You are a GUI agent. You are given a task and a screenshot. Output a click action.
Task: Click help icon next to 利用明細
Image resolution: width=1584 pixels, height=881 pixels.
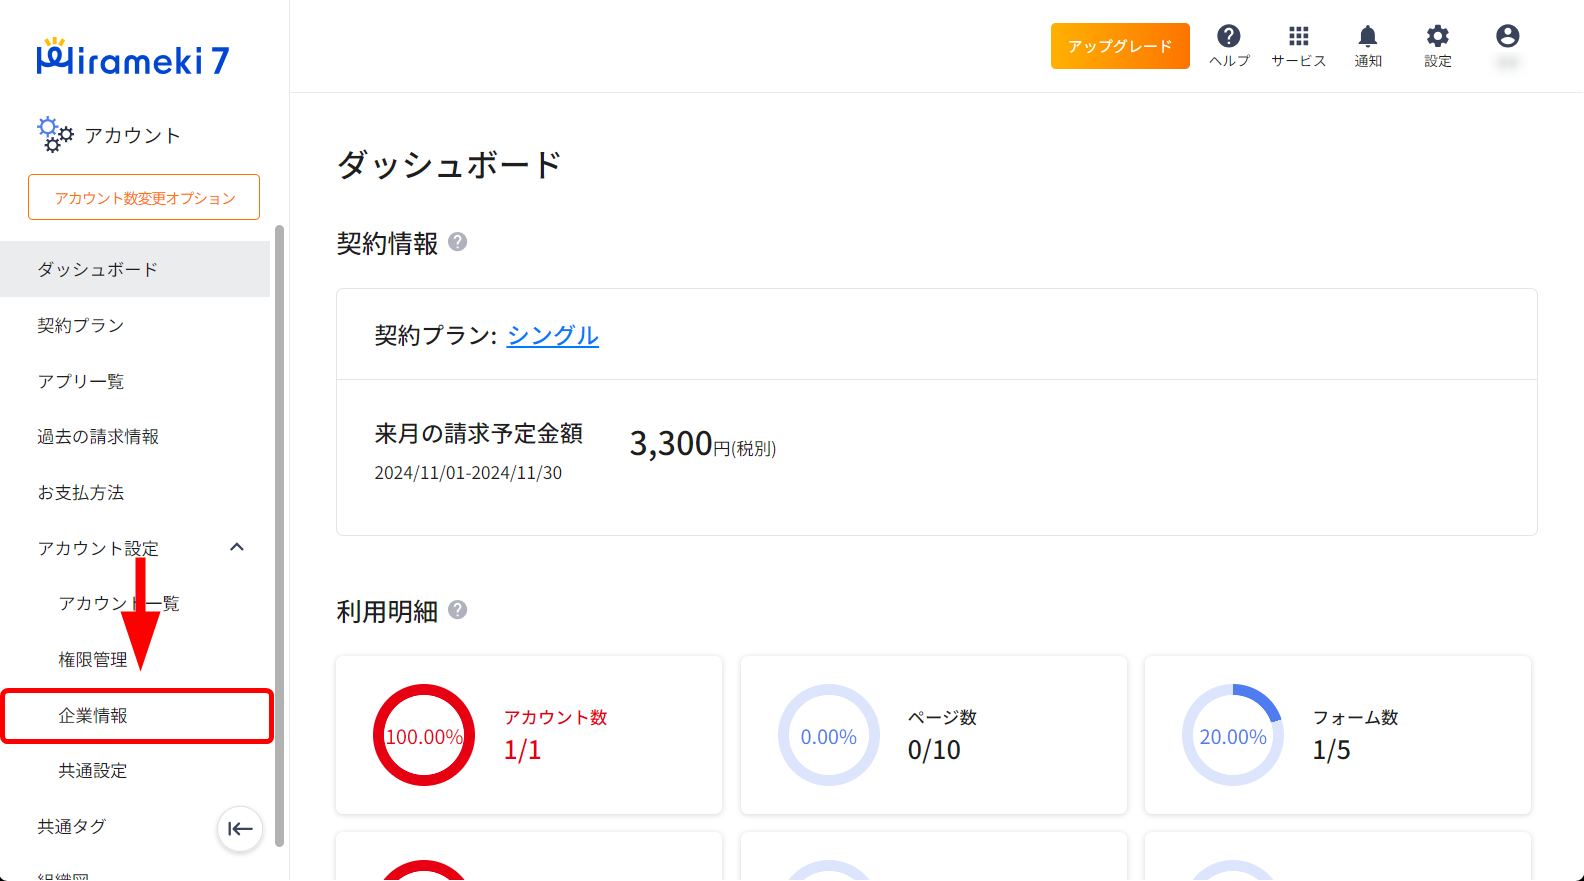(x=457, y=610)
